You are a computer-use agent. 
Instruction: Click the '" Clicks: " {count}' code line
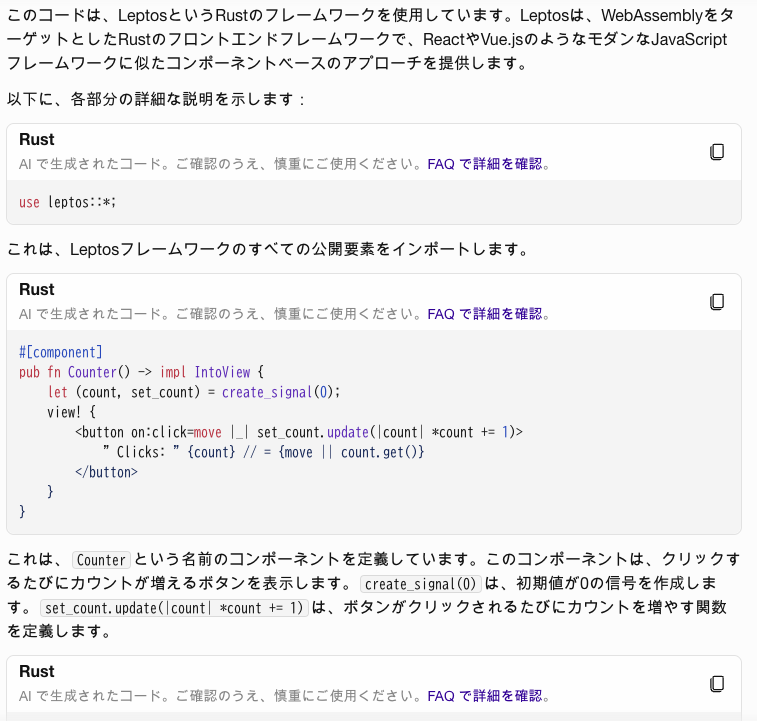point(264,452)
